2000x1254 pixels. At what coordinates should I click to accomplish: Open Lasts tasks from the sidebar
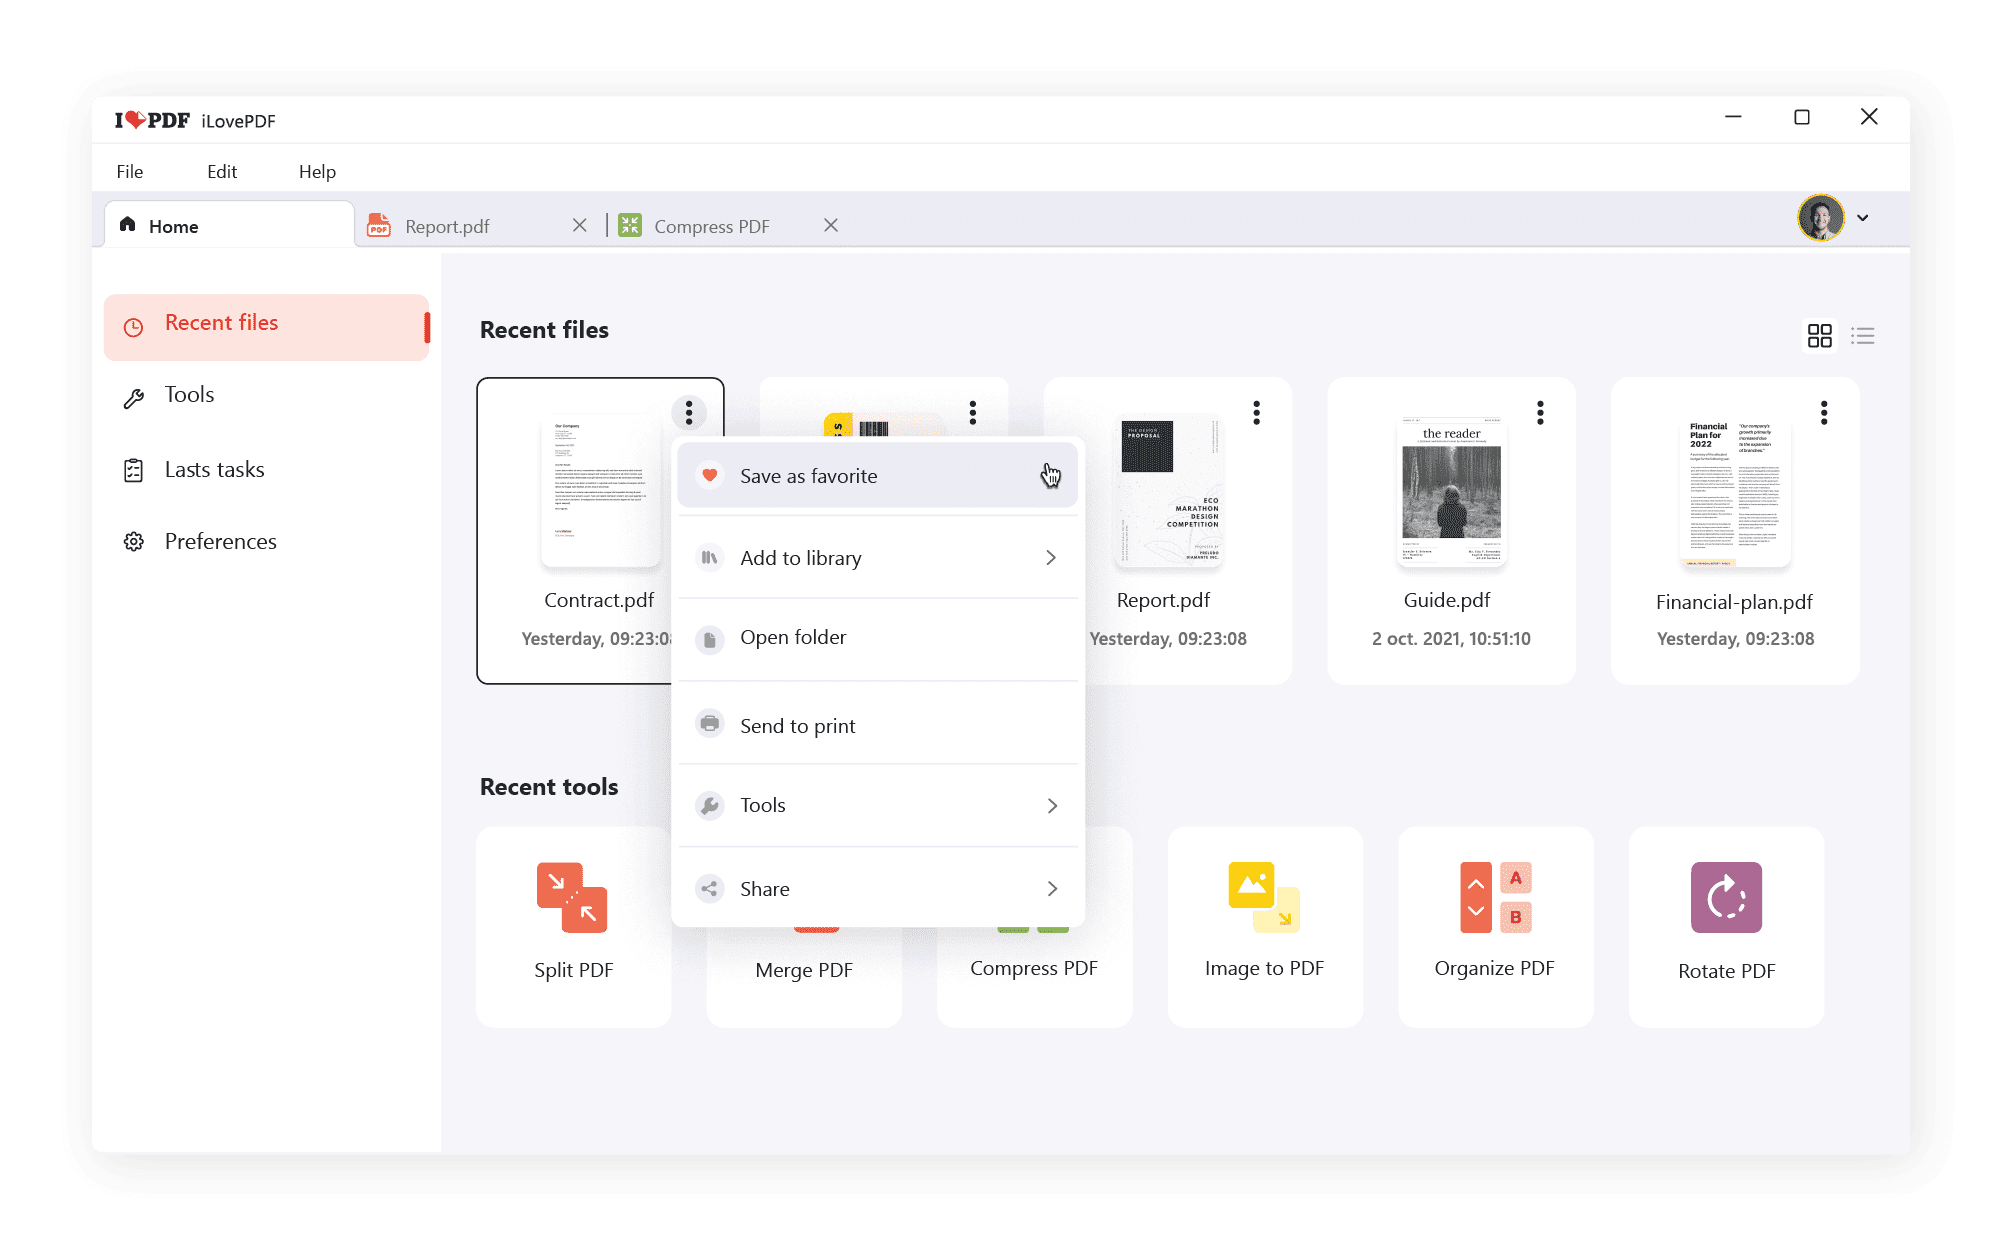[x=213, y=470]
